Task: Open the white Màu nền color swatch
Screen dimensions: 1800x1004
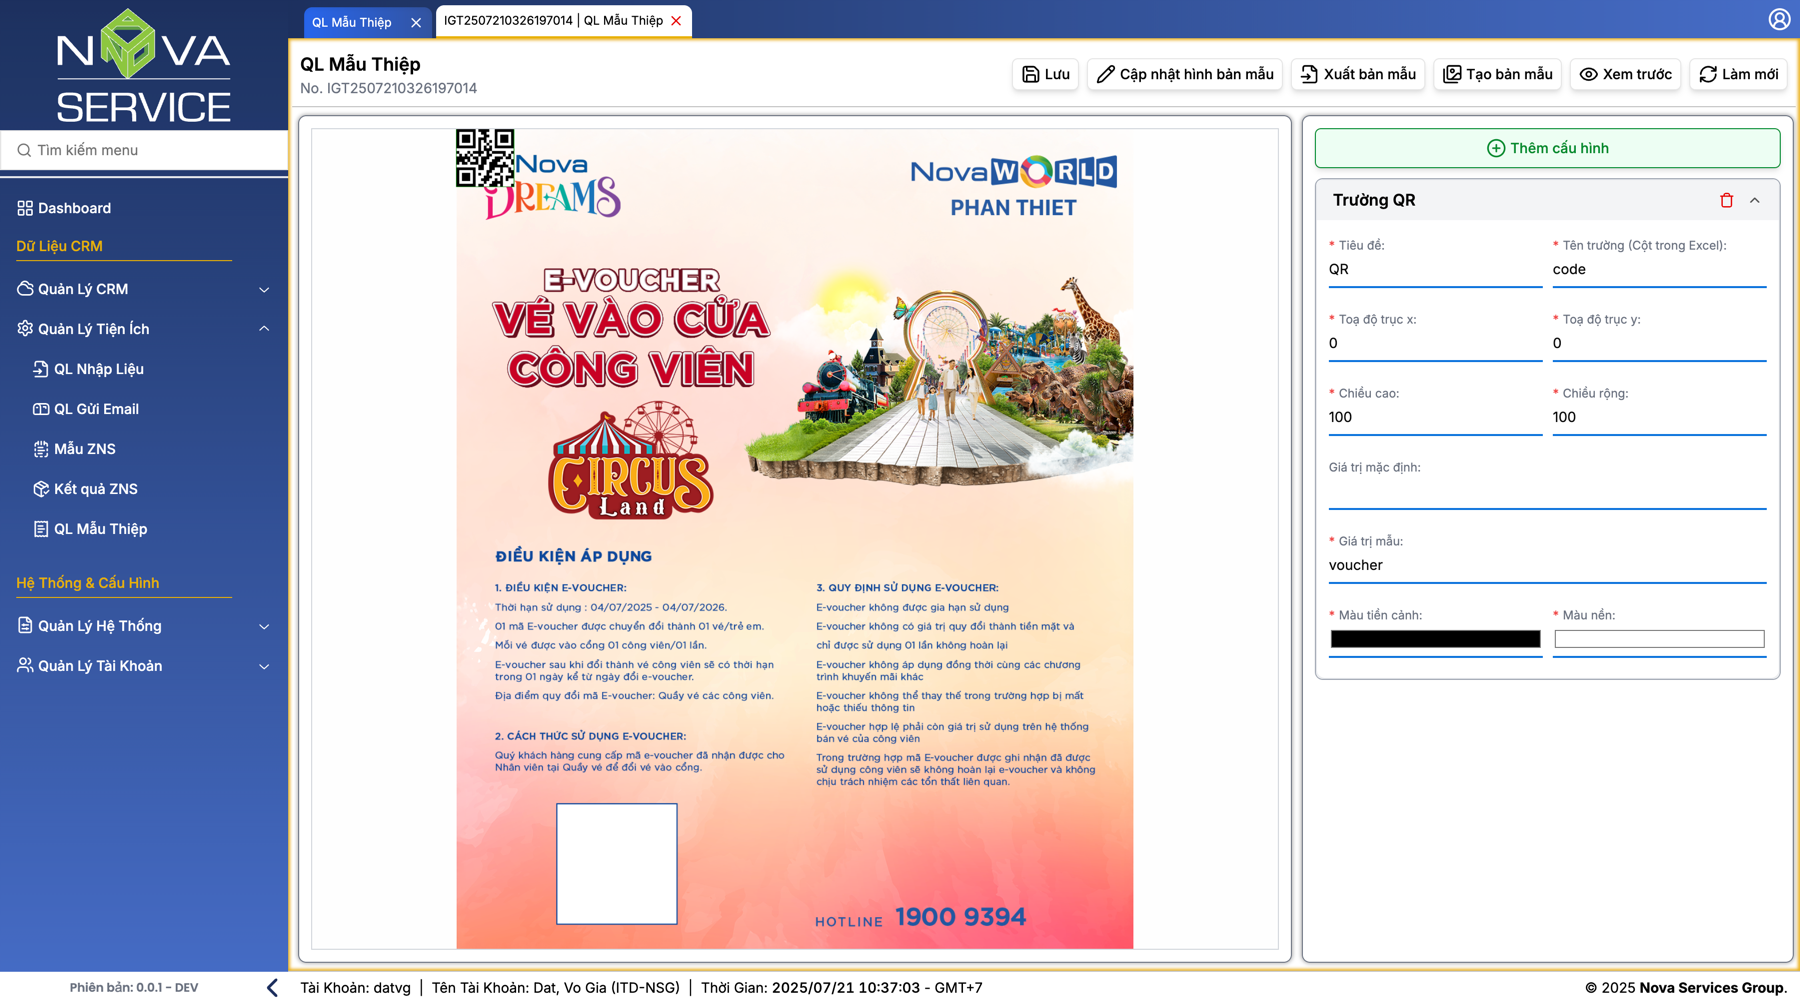Action: (1659, 639)
